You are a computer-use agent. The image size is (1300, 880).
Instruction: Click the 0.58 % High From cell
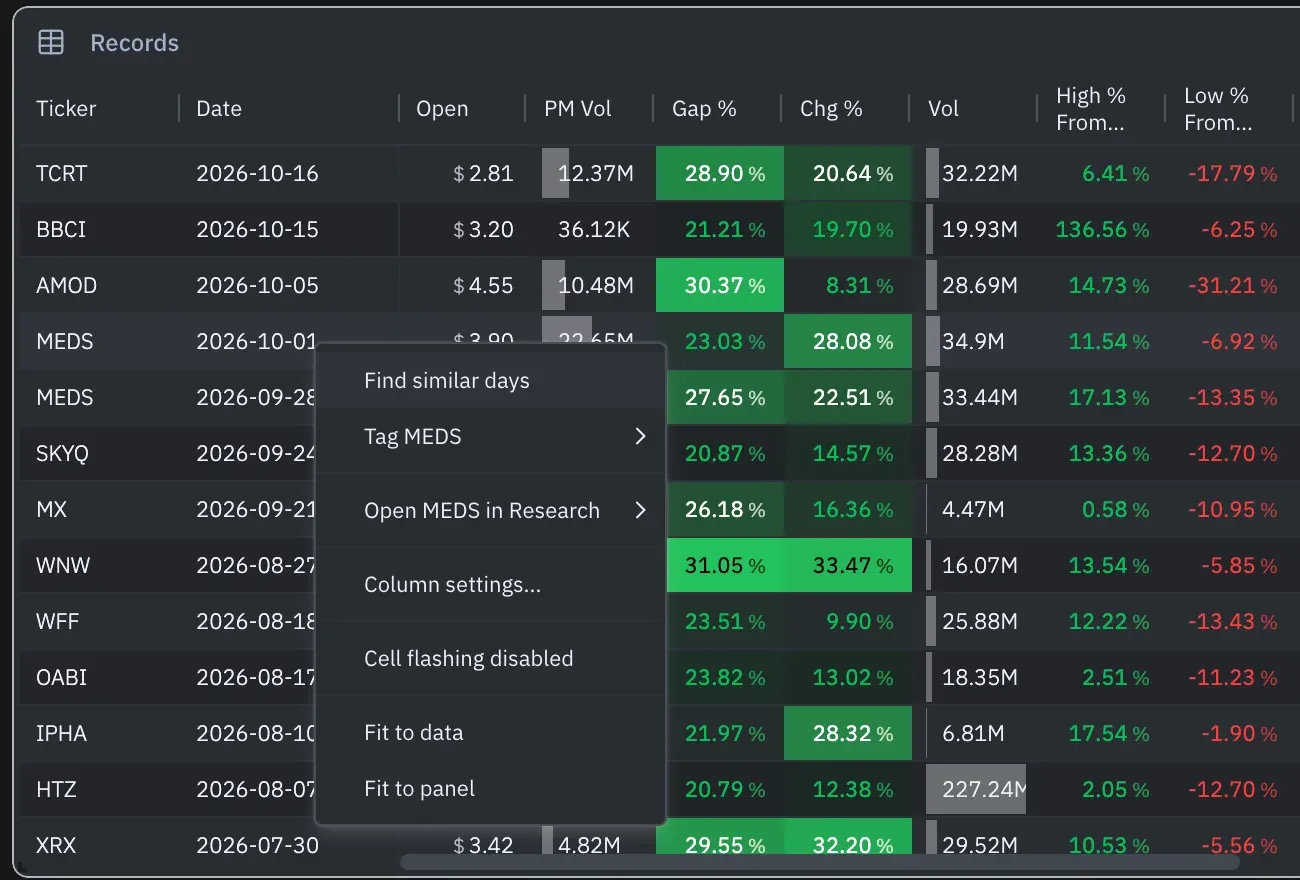[1103, 510]
